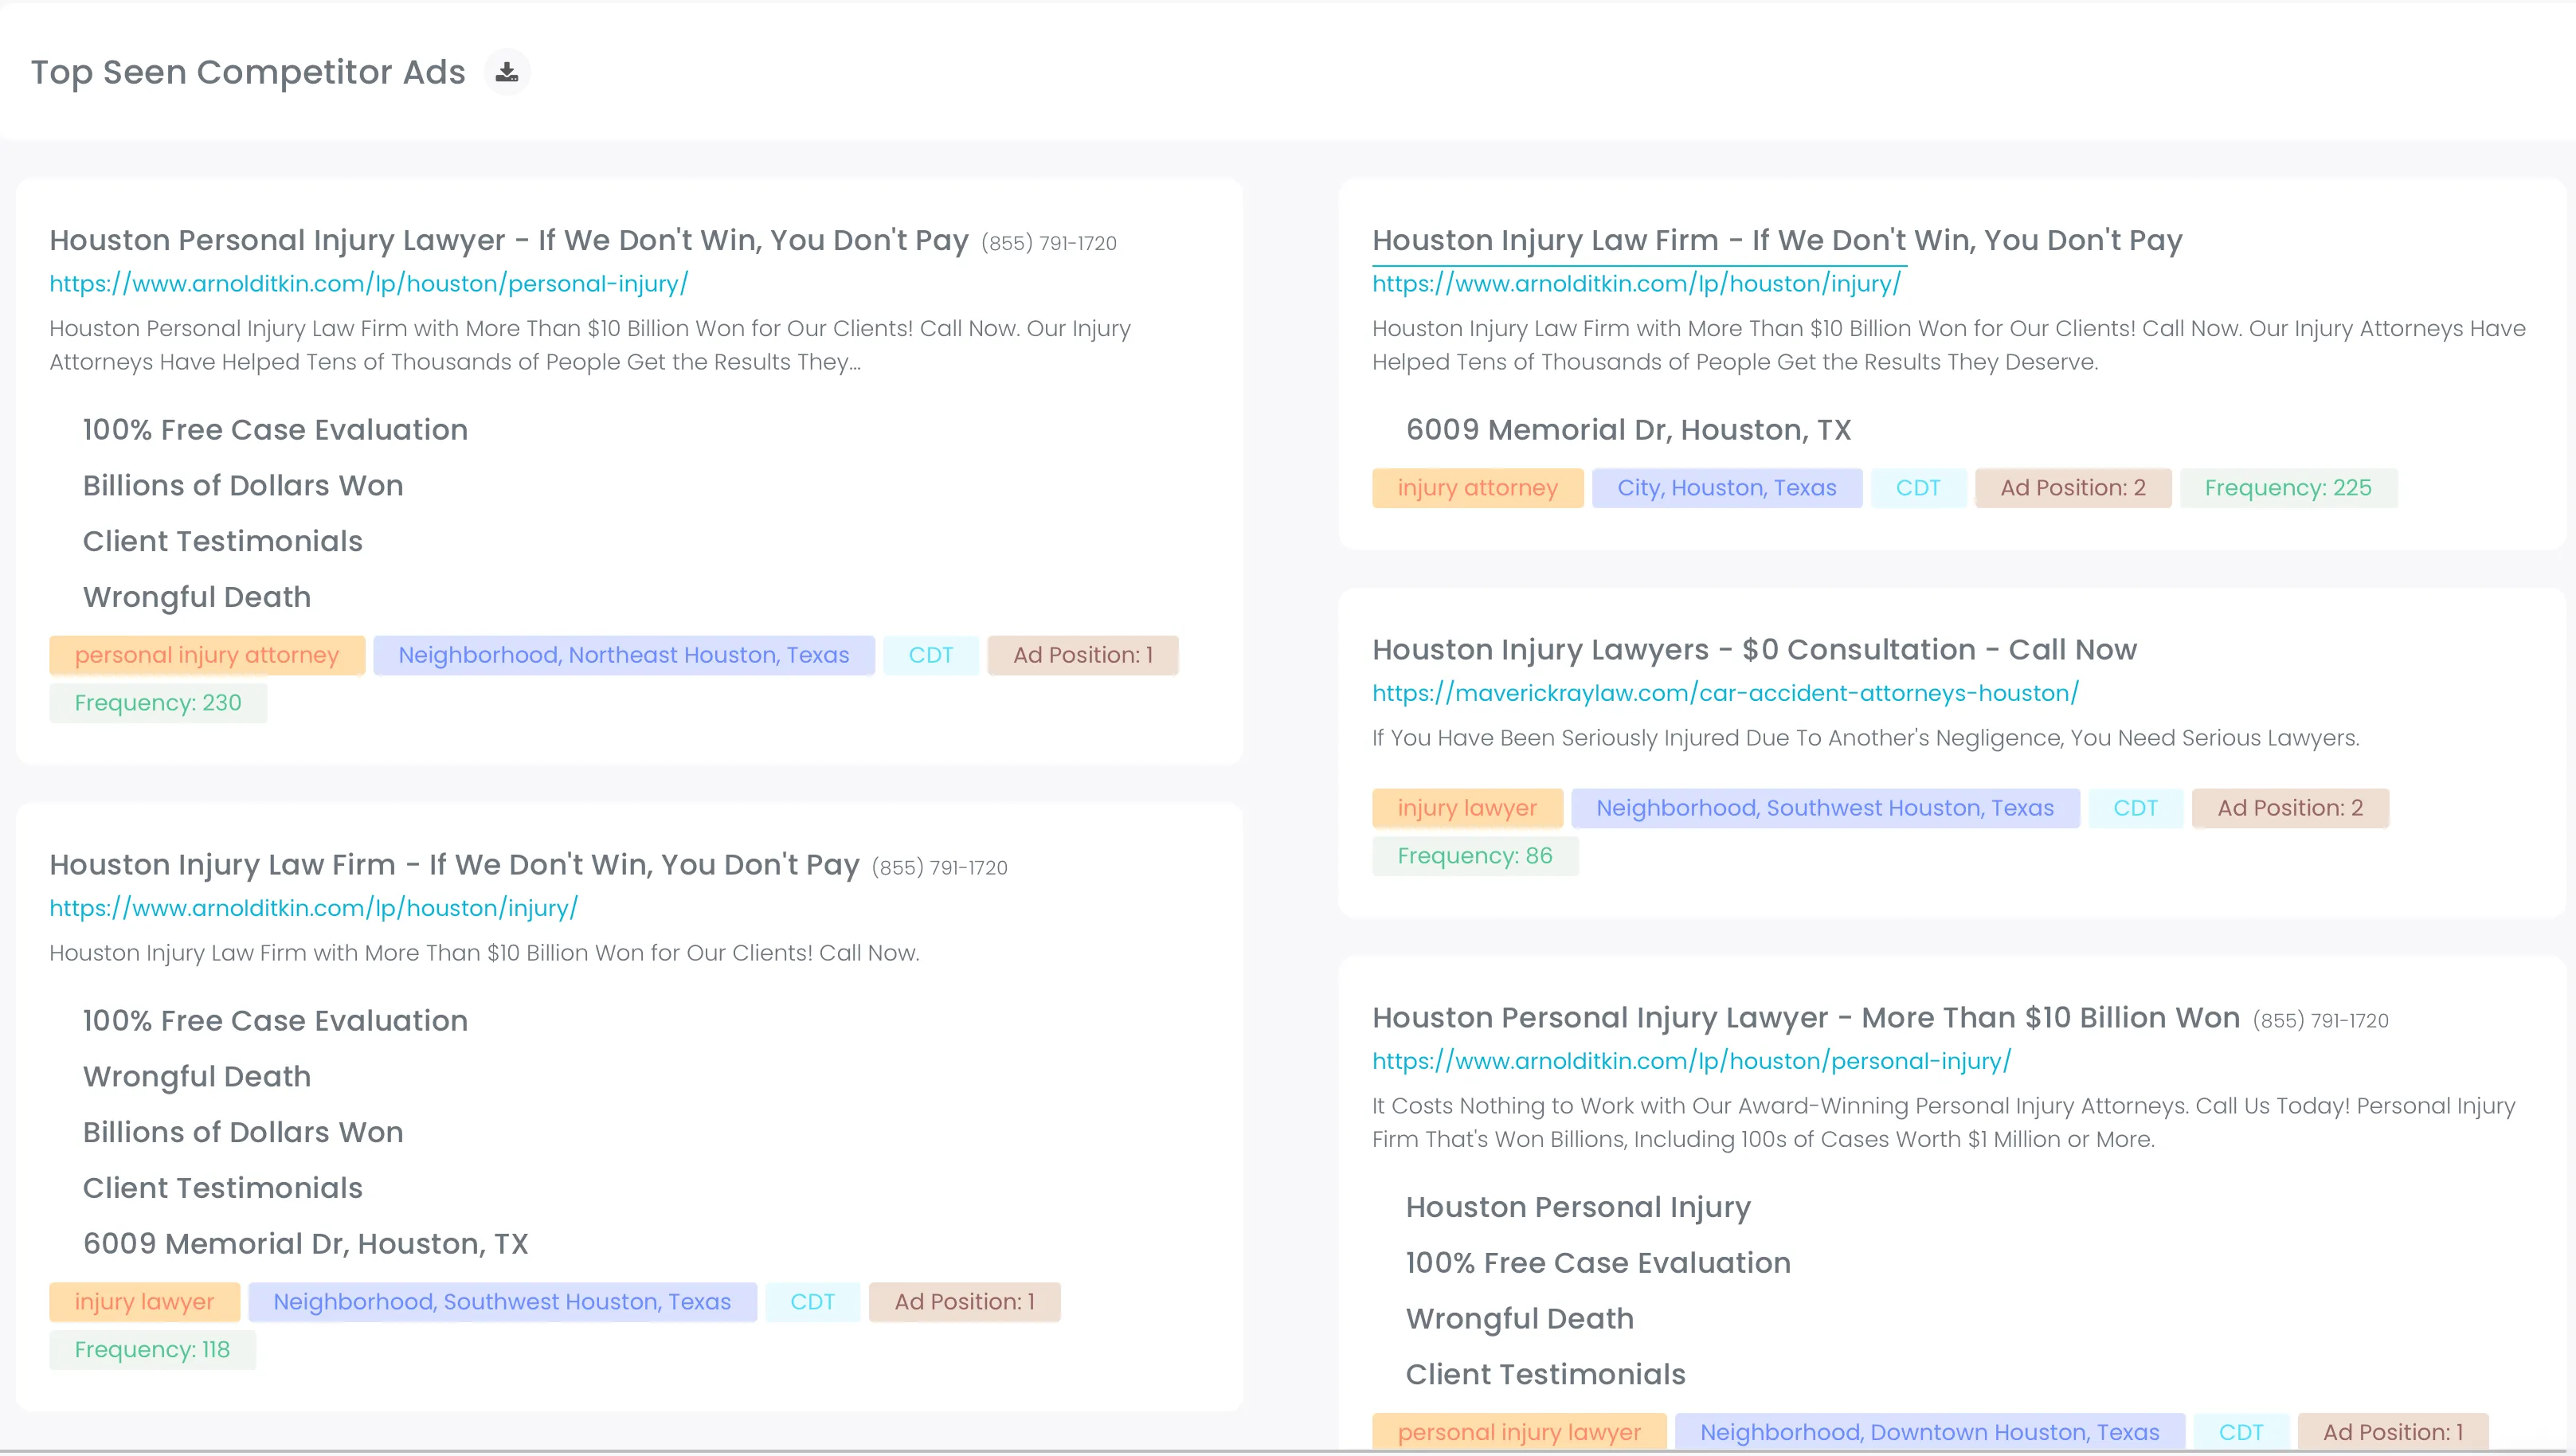Click 'Neighborhood, Southwest Houston' tag in maverickraylaw ad
Image resolution: width=2576 pixels, height=1456 pixels.
1825,808
